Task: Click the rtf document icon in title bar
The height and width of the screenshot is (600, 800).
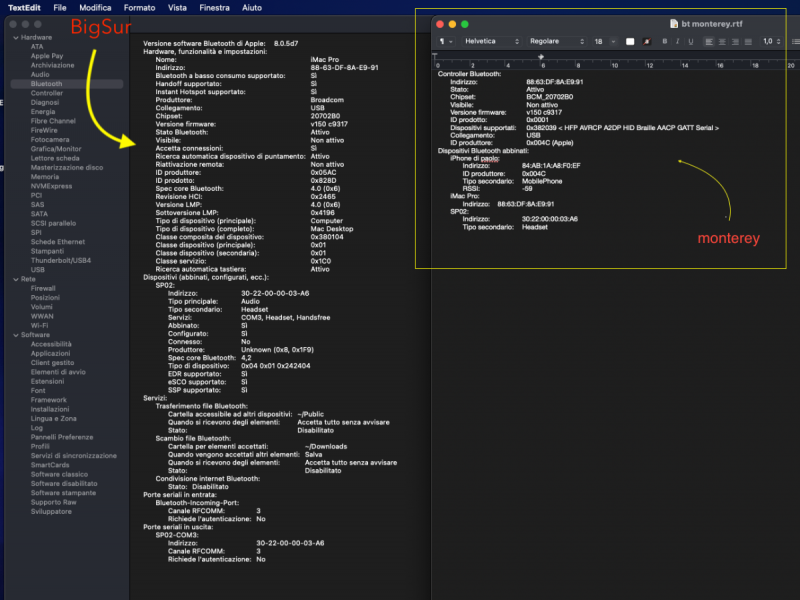Action: pyautogui.click(x=673, y=22)
